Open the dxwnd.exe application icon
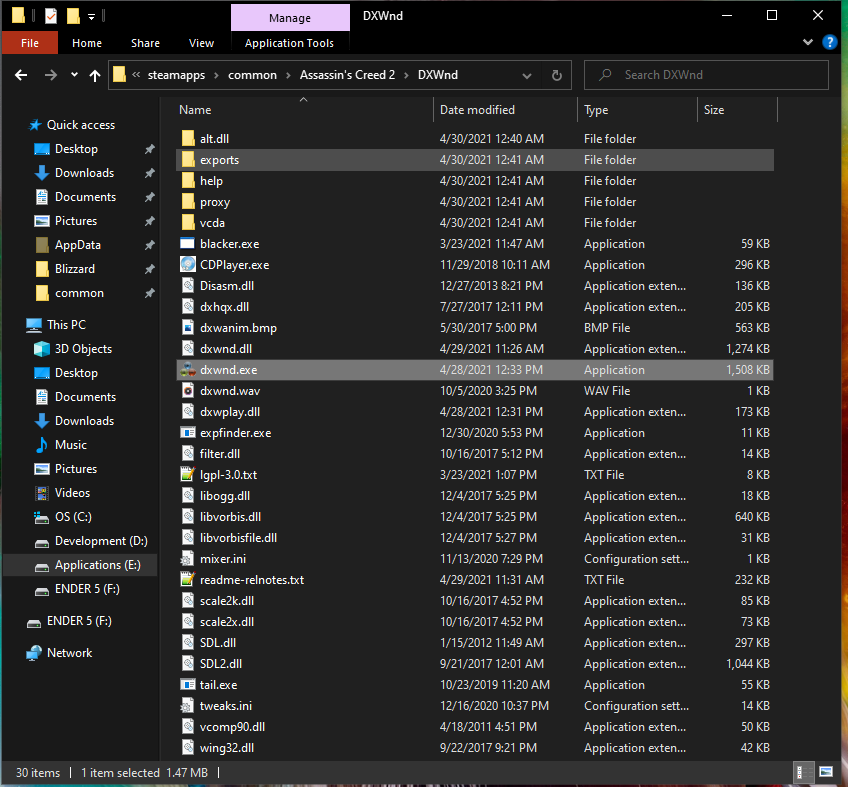 click(188, 370)
